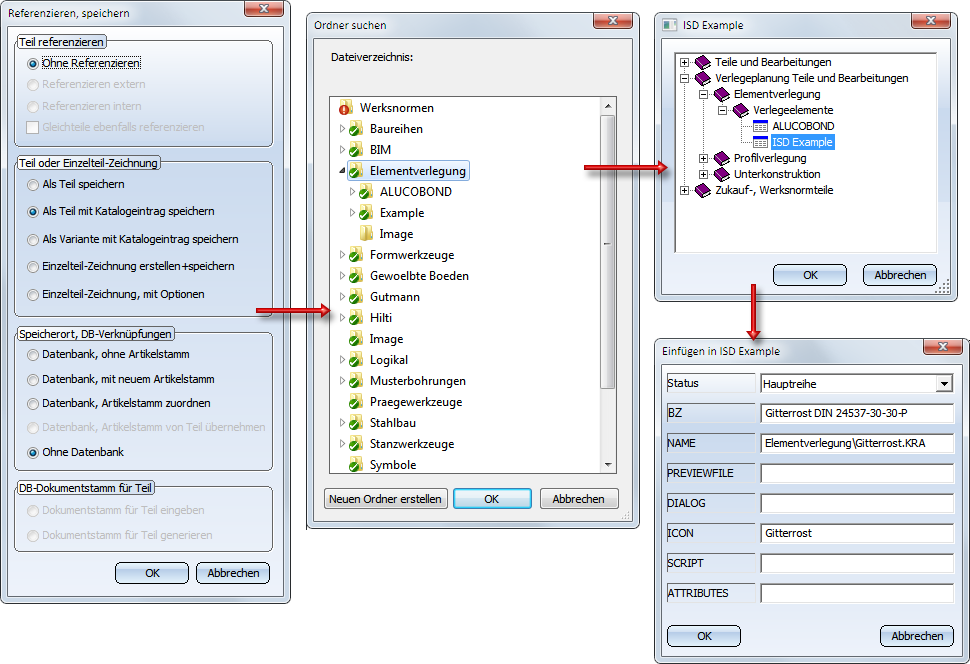Expand the Profilverlegung node
The image size is (970, 664).
click(703, 158)
